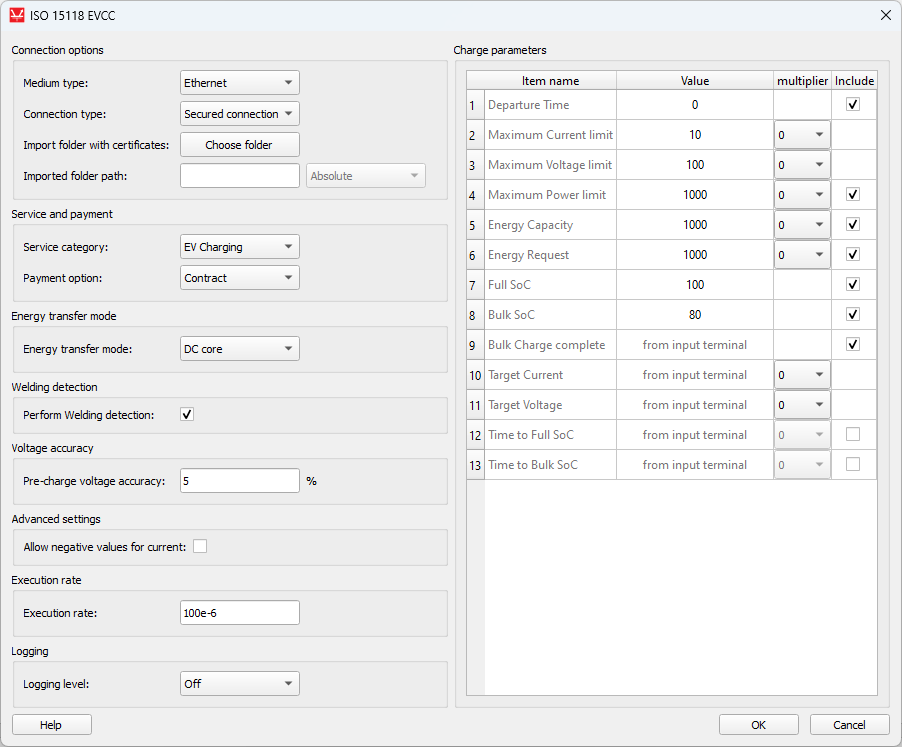Click the Bulk SoC value 80
This screenshot has height=747, width=902.
[695, 314]
